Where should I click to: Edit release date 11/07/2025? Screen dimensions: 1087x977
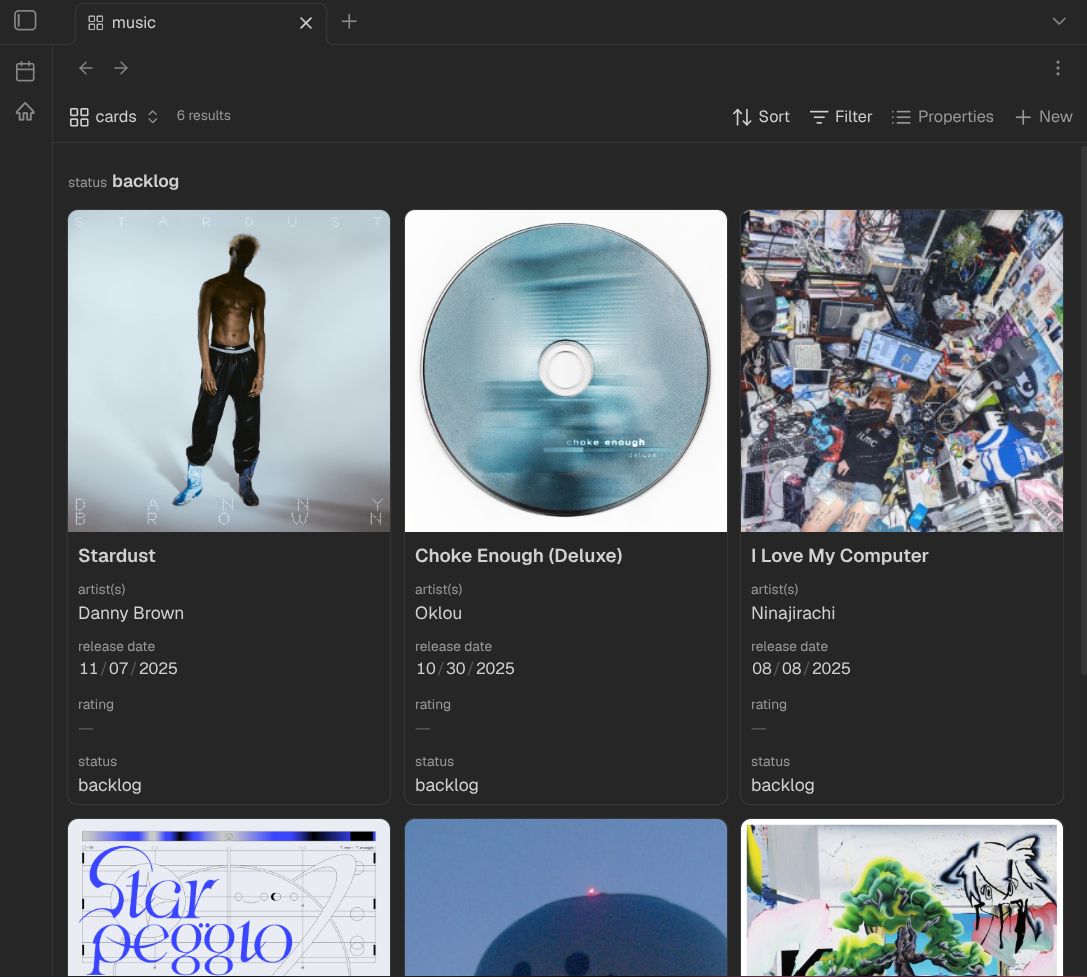(128, 668)
